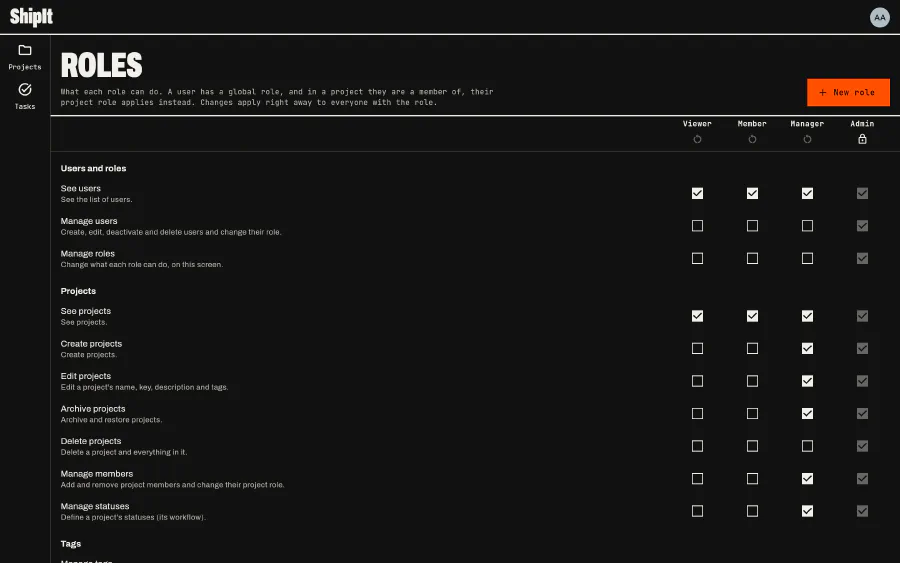Click the 'Archive projects' permission label

(93, 409)
